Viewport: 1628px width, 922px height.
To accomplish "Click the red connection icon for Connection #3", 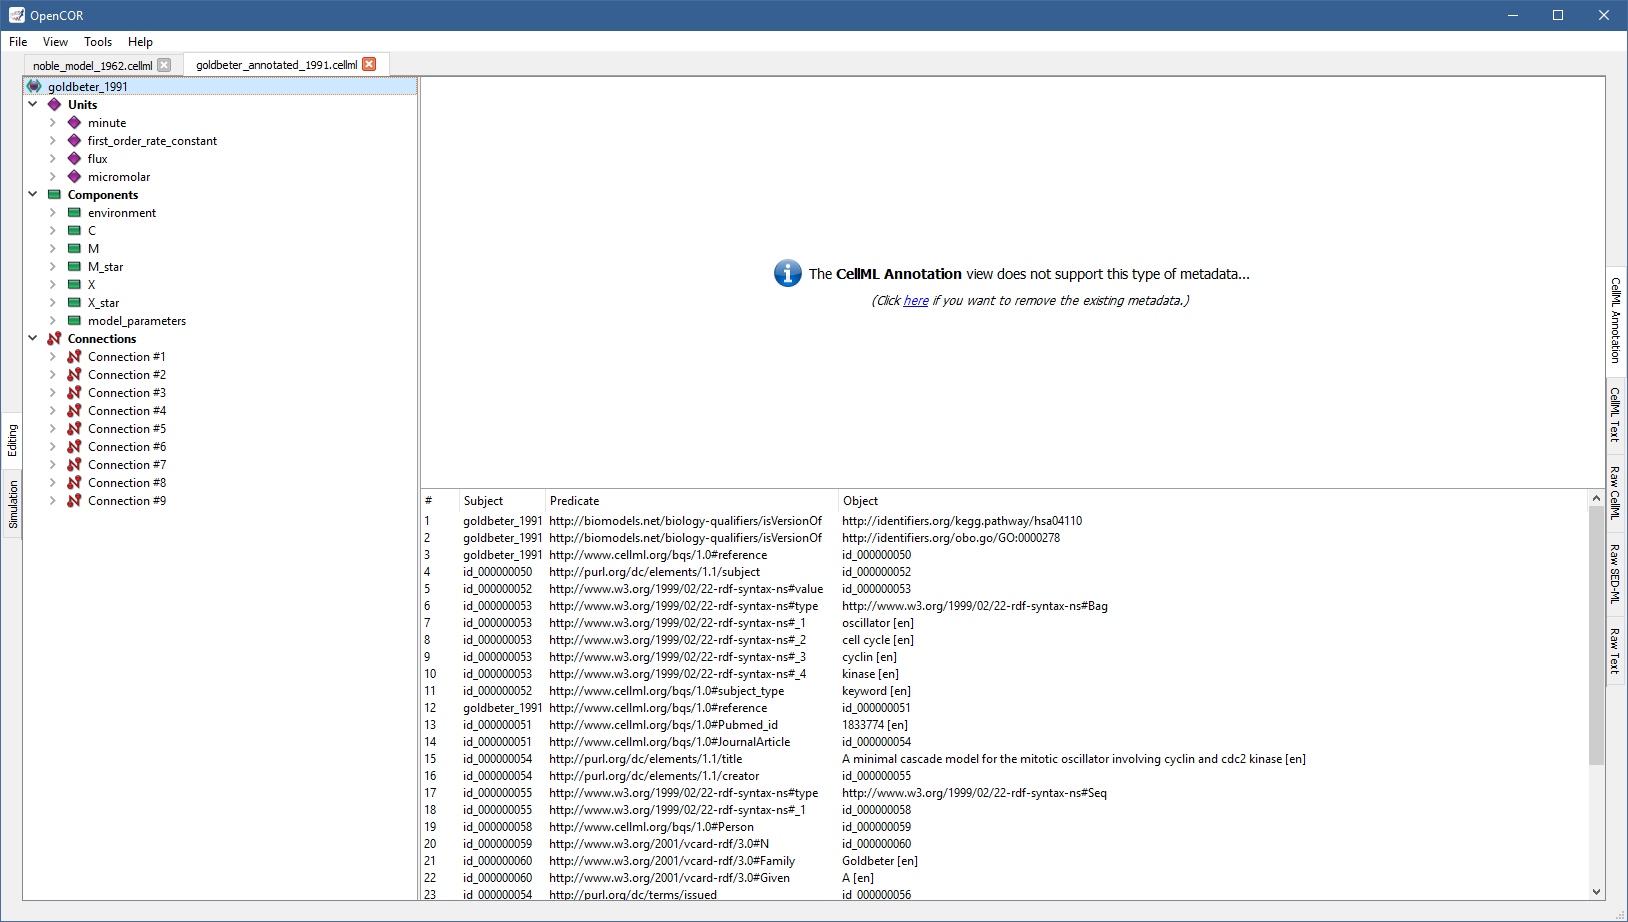I will [x=74, y=393].
